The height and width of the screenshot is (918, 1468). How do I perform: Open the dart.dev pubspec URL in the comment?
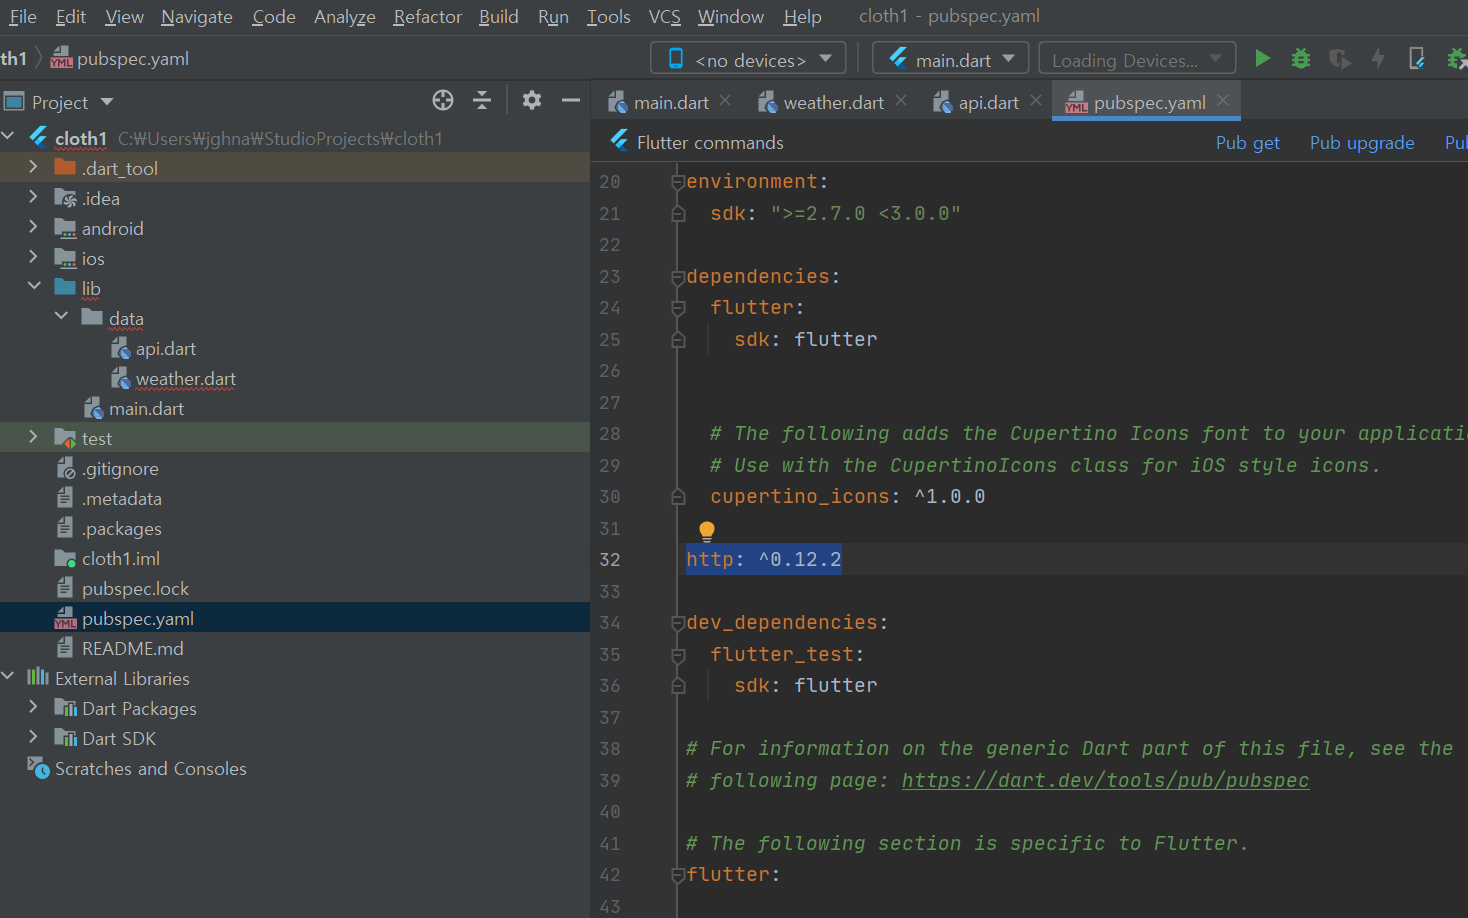pyautogui.click(x=1105, y=780)
